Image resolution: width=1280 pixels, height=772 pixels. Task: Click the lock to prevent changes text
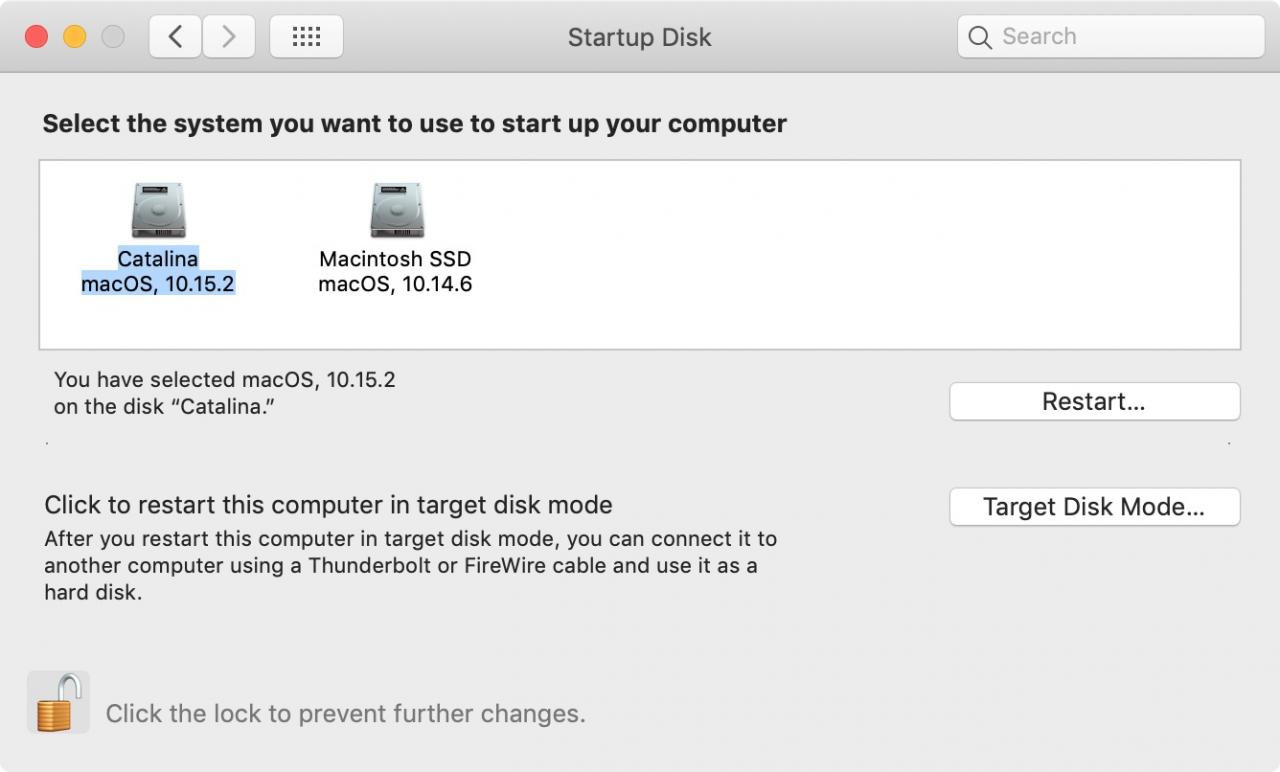click(x=345, y=714)
